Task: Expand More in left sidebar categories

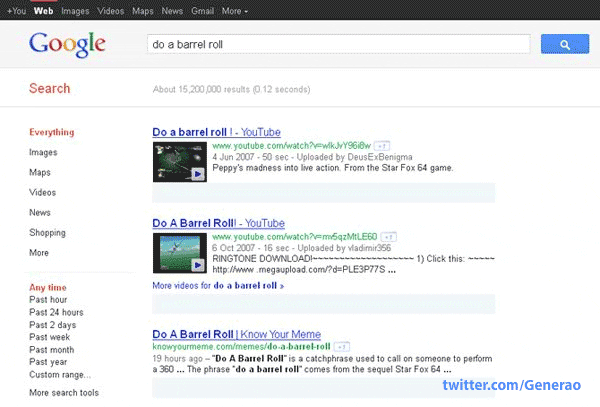Action: pyautogui.click(x=39, y=253)
